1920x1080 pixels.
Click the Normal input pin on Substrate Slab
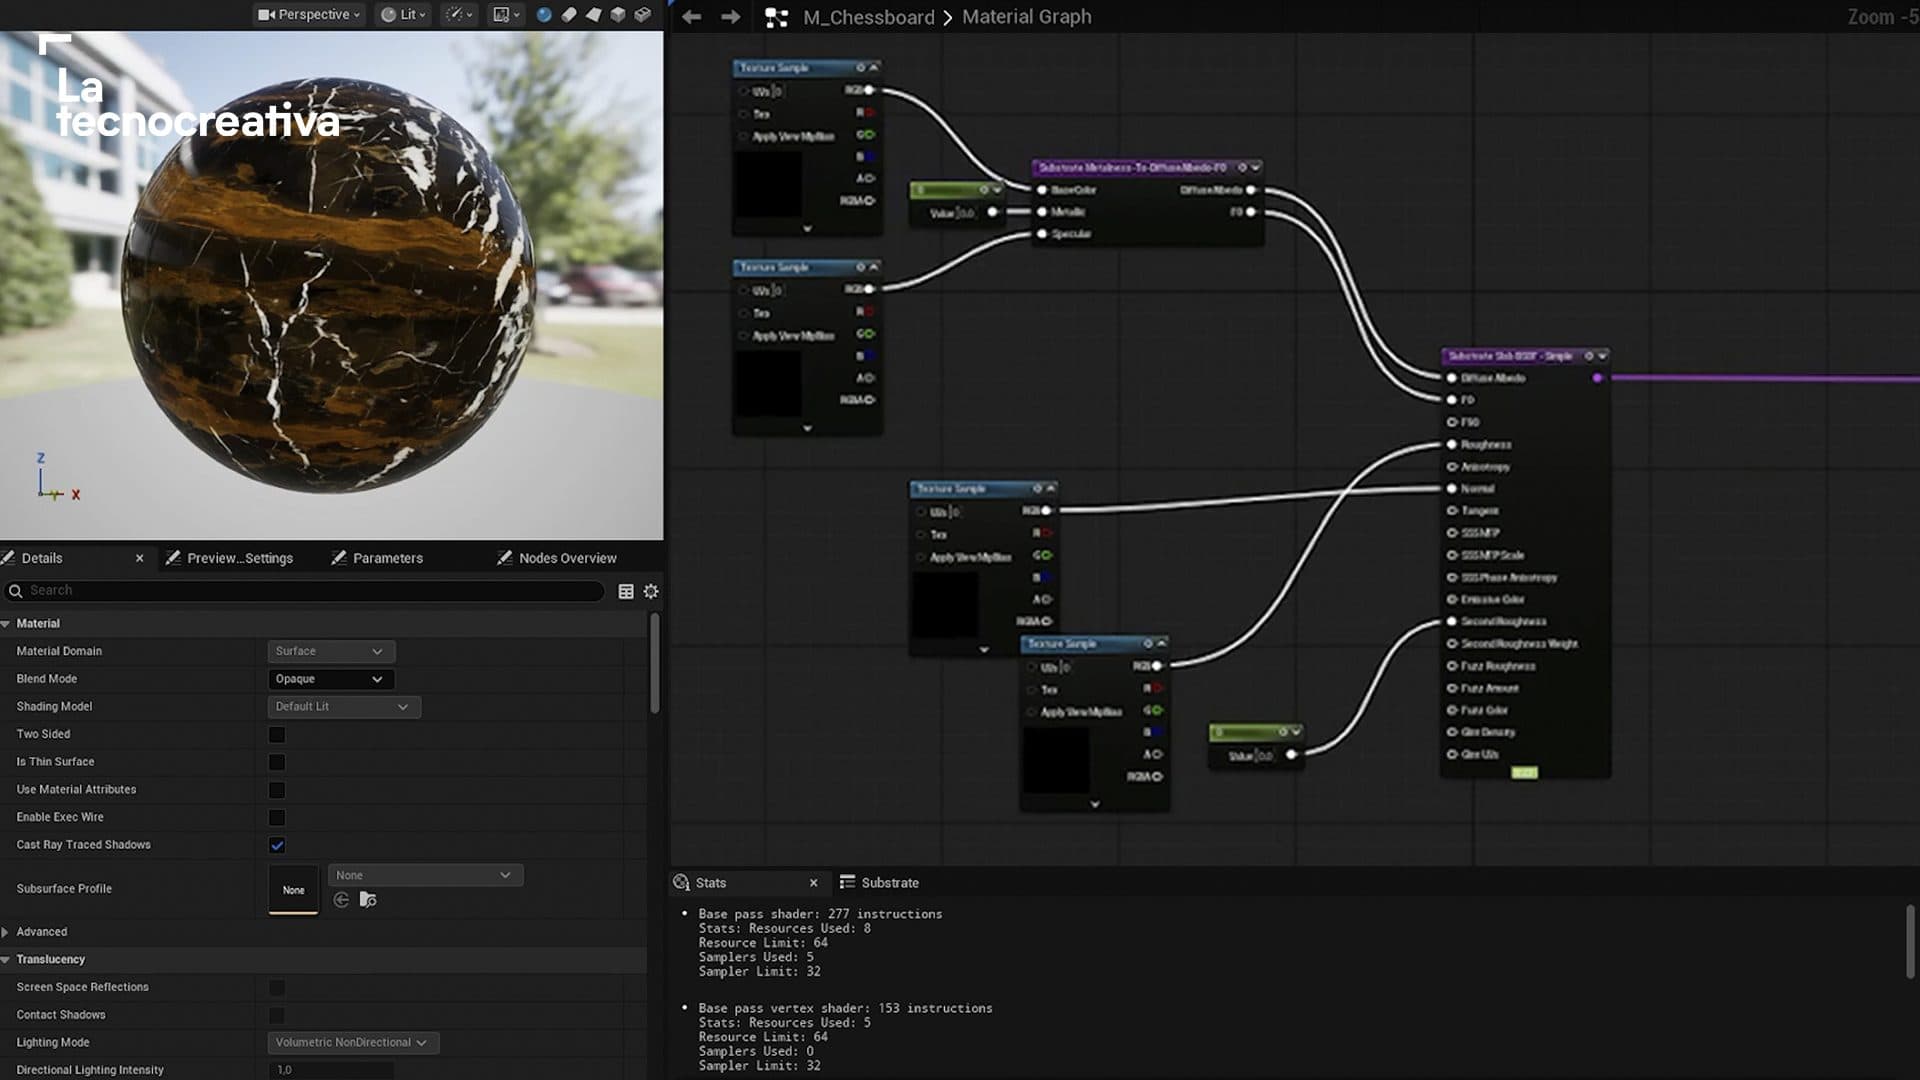[1451, 488]
